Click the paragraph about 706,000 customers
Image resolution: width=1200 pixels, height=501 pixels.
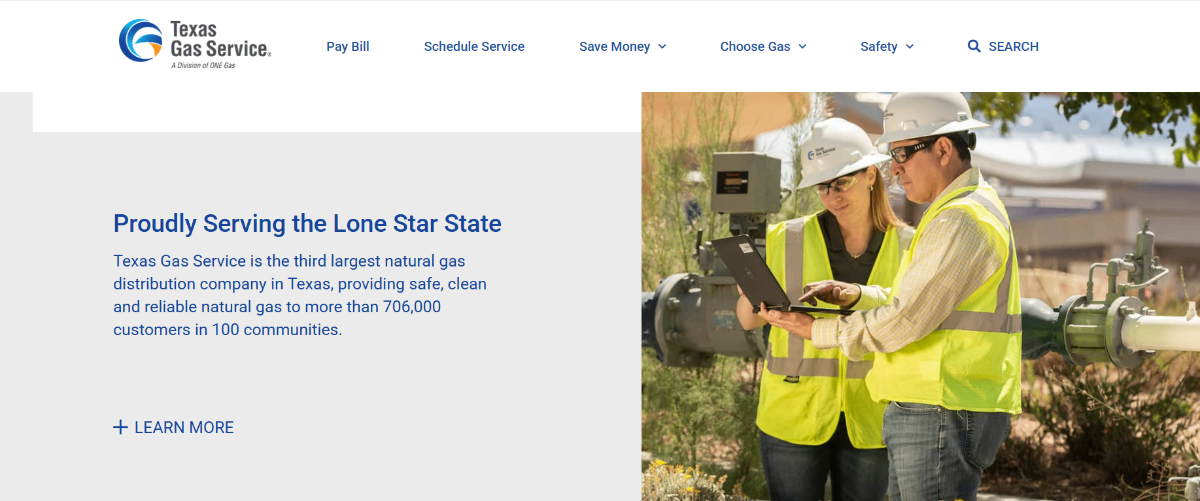[x=300, y=295]
